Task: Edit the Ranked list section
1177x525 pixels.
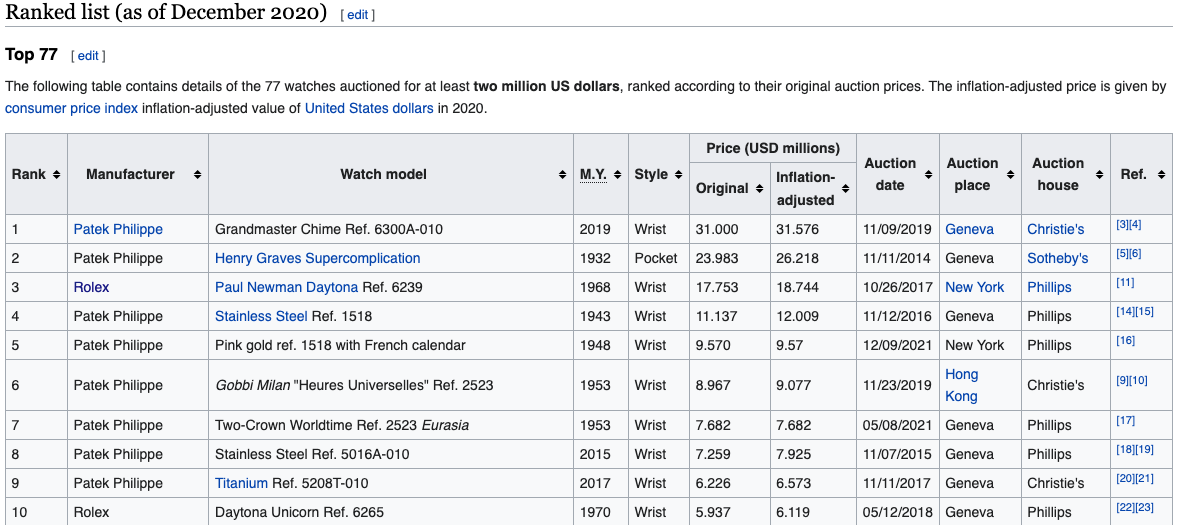Action: [357, 15]
